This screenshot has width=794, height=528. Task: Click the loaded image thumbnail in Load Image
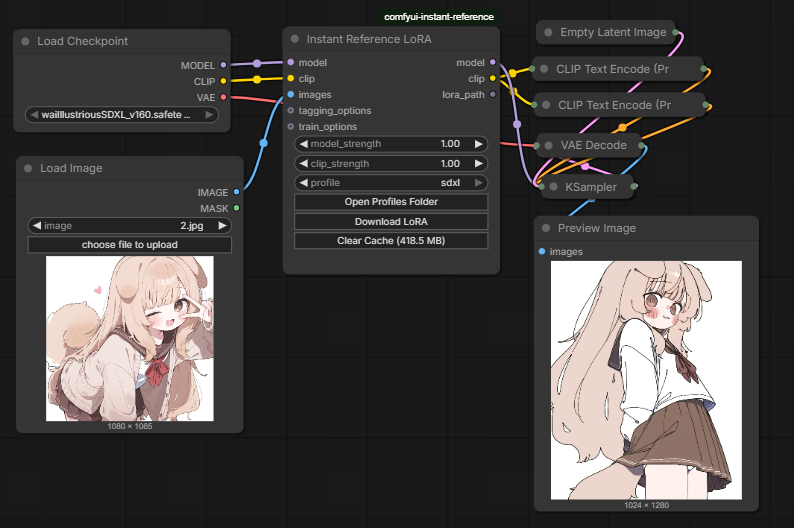130,339
